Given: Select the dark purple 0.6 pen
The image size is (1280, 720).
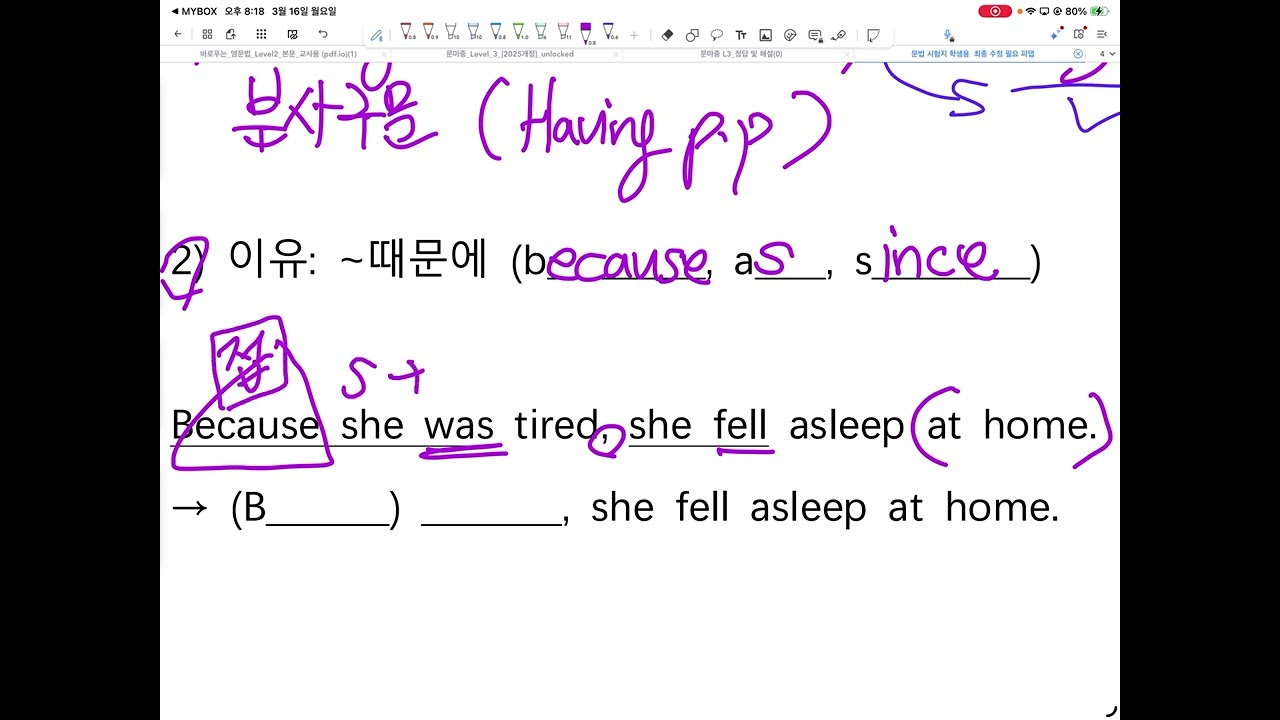Looking at the screenshot, I should click(609, 33).
